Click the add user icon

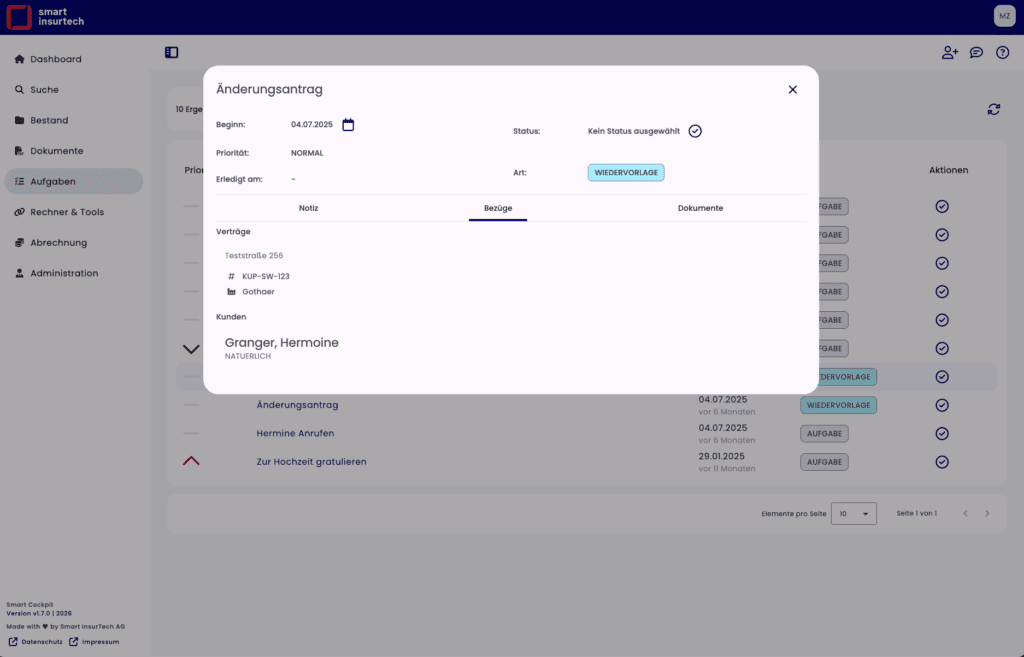click(x=949, y=53)
